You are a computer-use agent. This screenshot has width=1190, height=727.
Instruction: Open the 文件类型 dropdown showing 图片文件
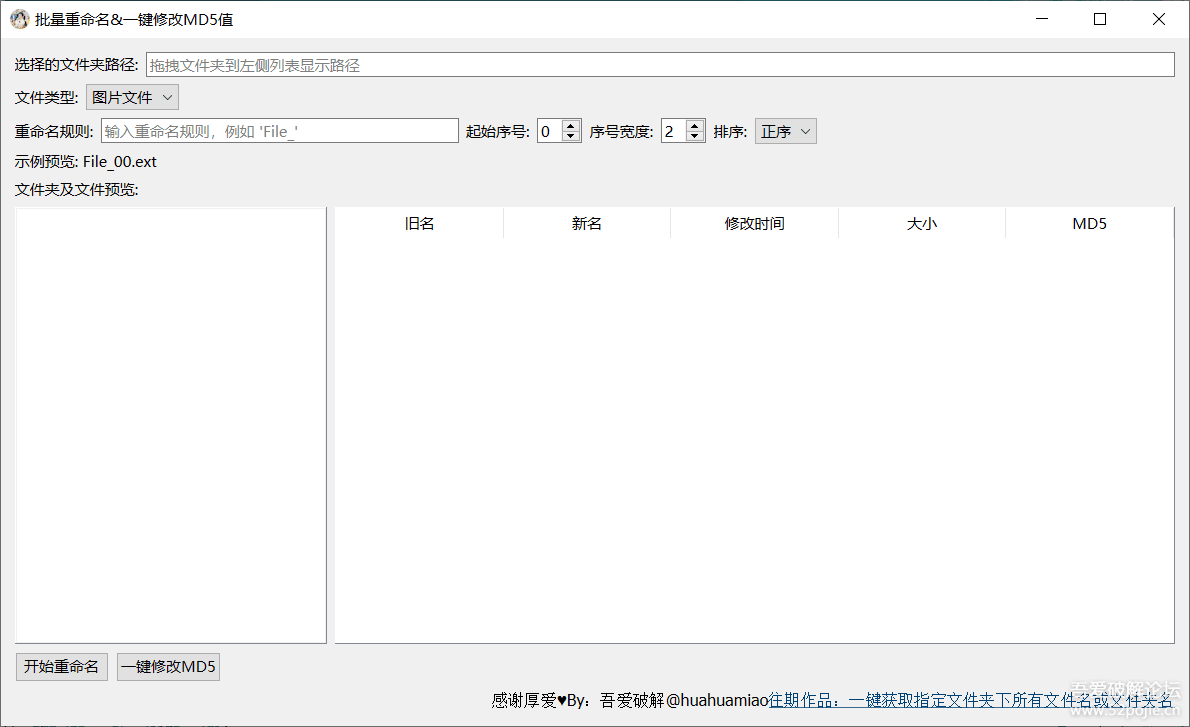pos(133,98)
